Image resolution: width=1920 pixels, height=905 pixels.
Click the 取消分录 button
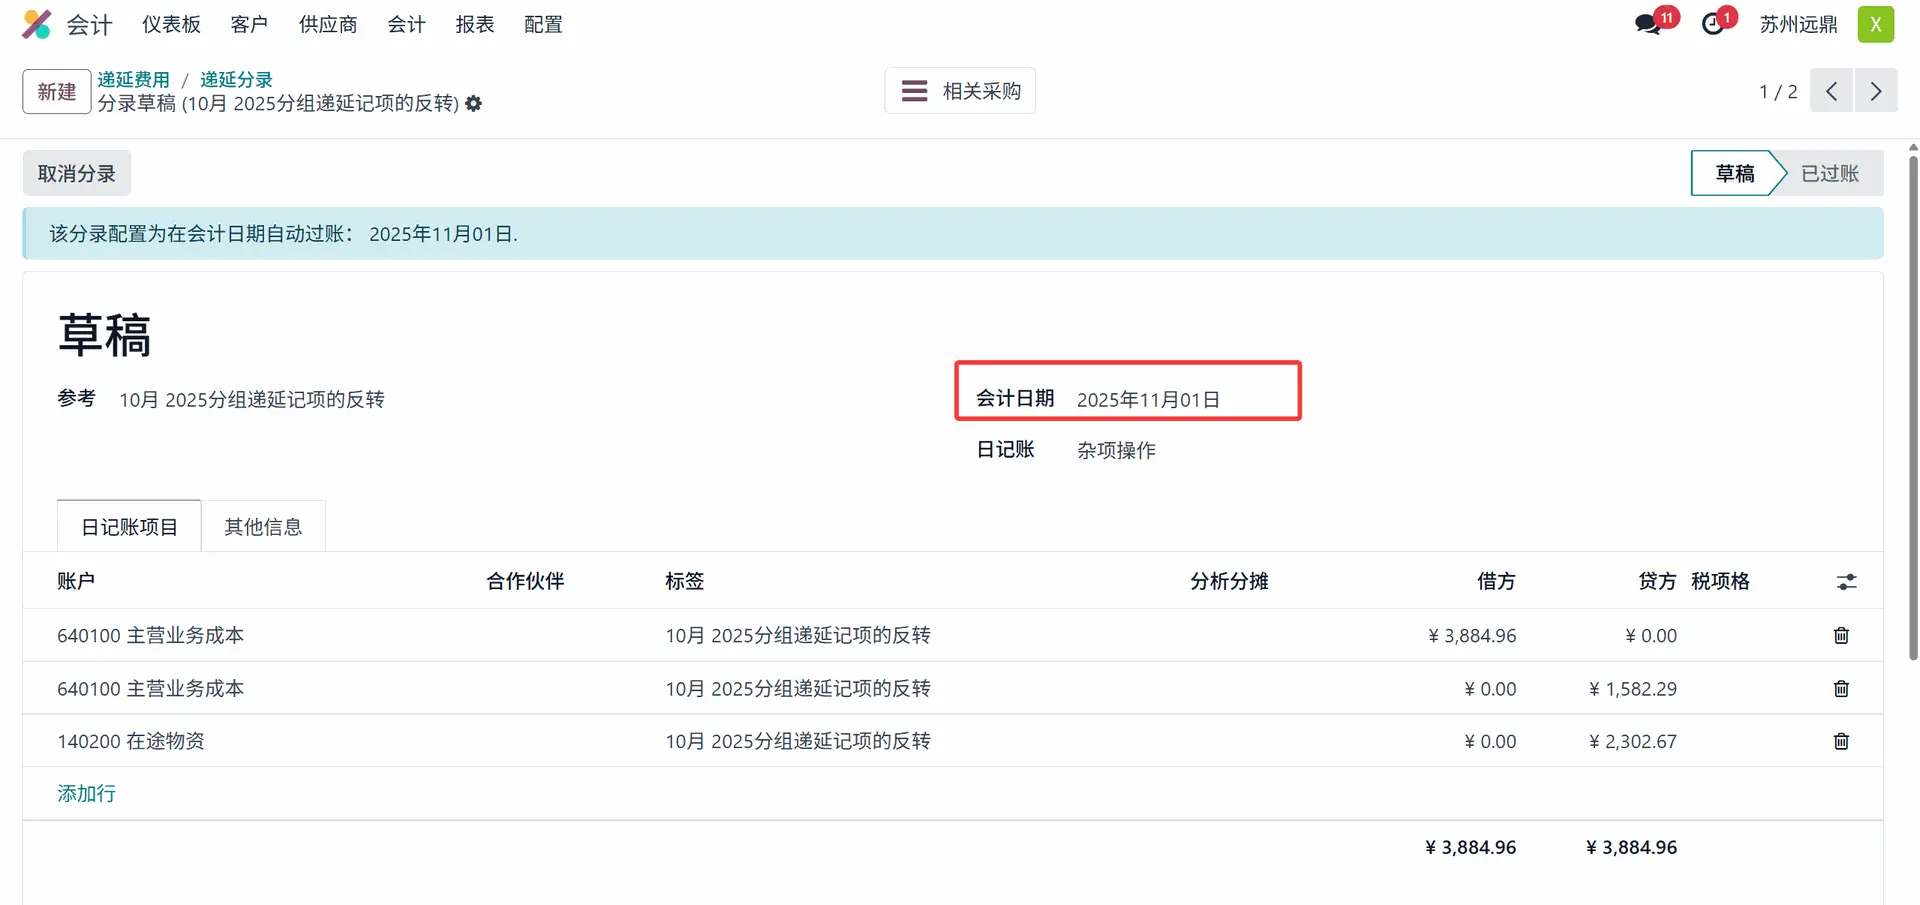coord(77,174)
